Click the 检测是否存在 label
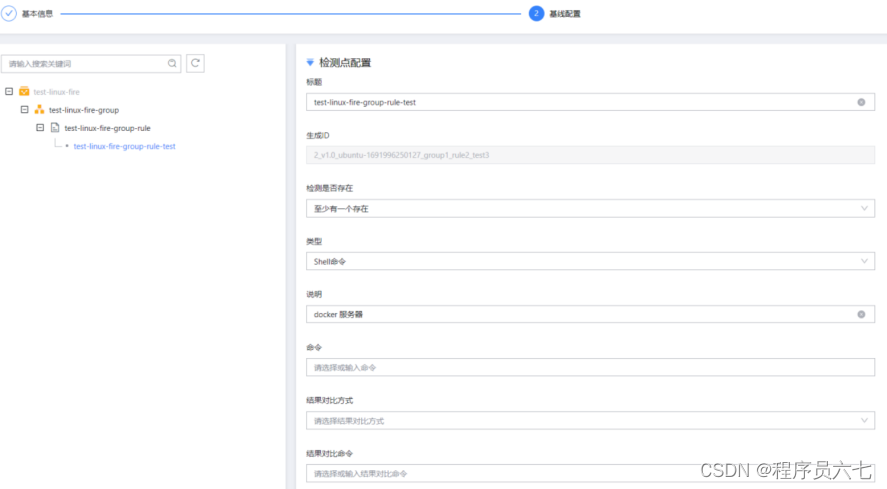This screenshot has width=887, height=489. [x=329, y=188]
